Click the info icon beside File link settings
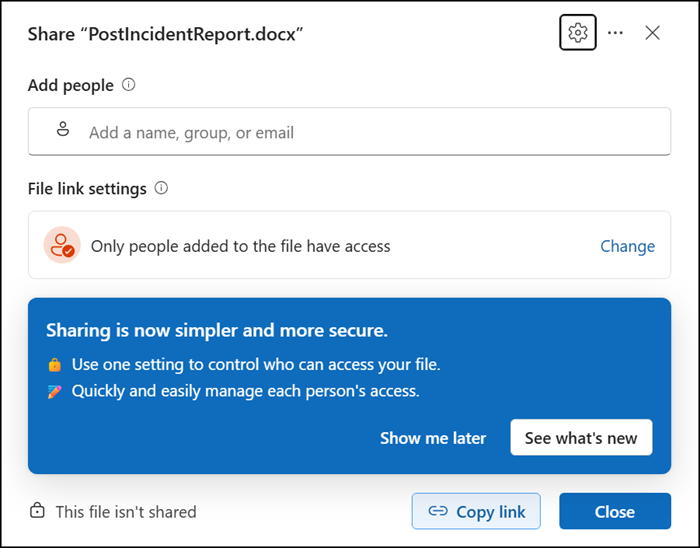The image size is (700, 548). coord(161,188)
